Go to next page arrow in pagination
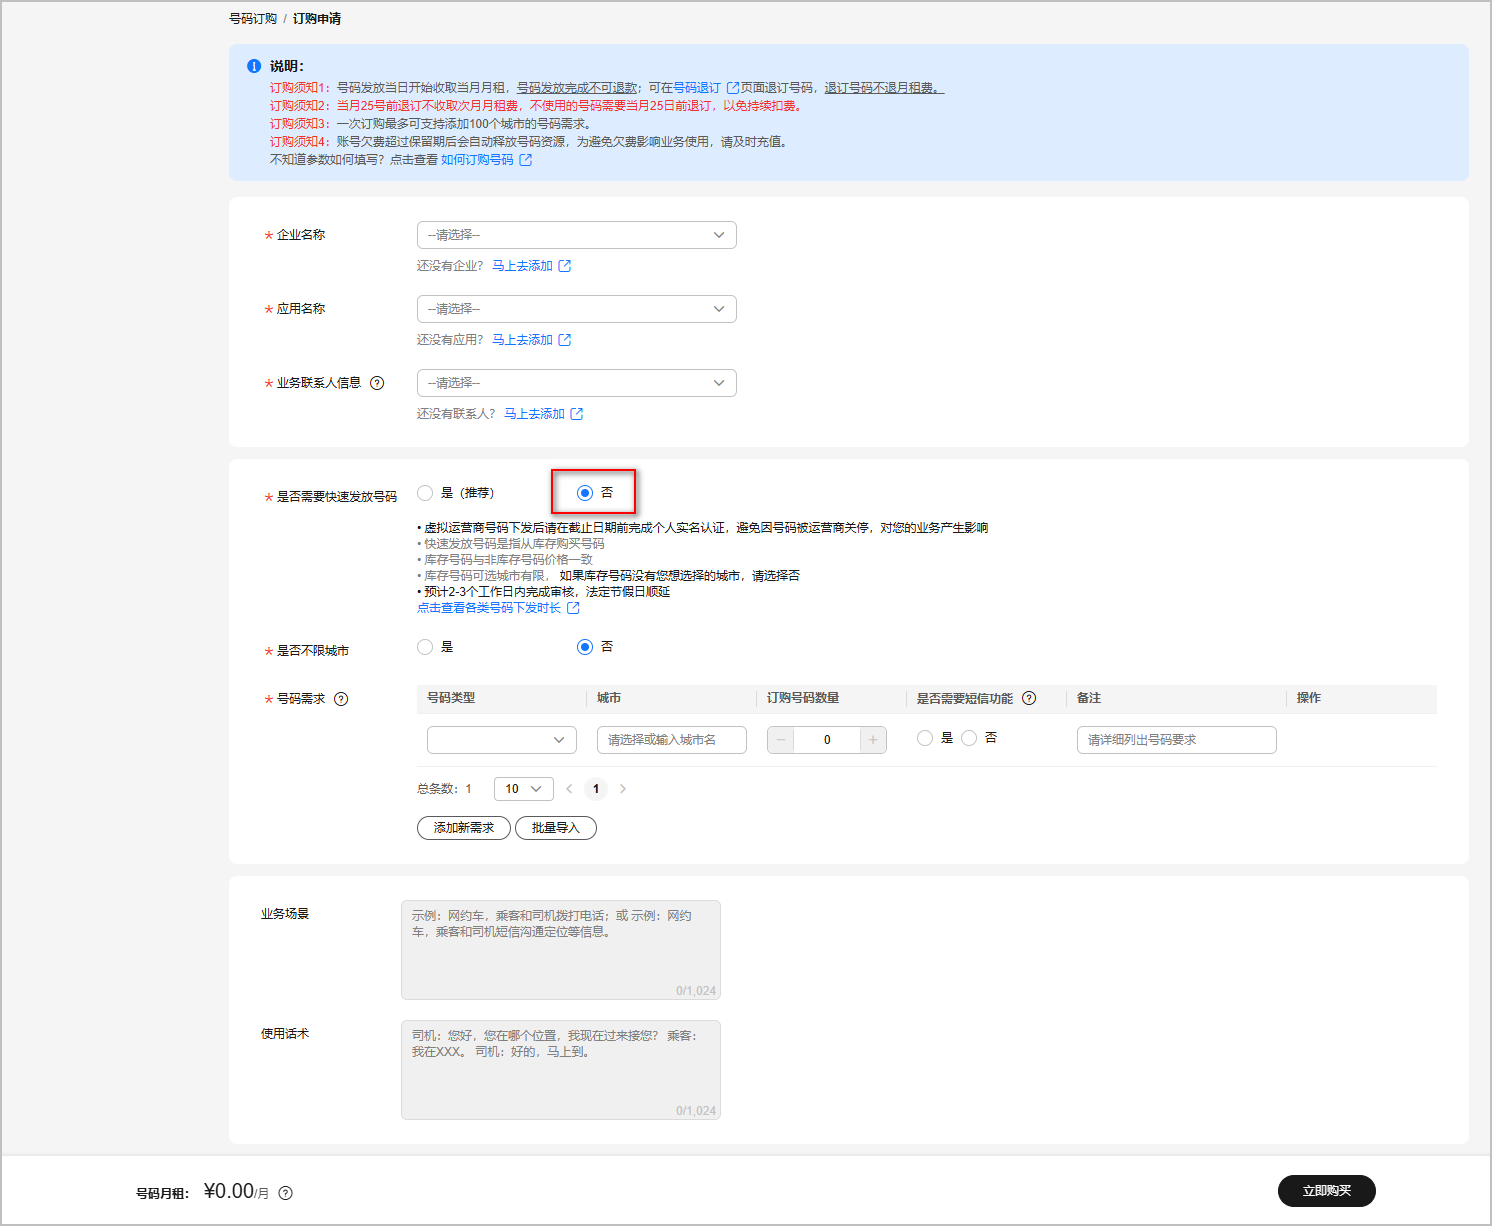The height and width of the screenshot is (1226, 1492). tap(623, 789)
